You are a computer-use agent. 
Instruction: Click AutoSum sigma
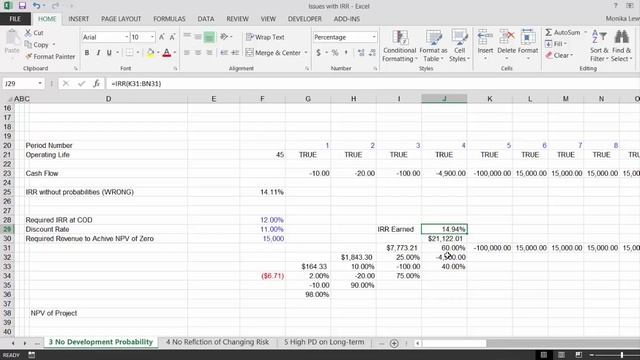pyautogui.click(x=563, y=32)
